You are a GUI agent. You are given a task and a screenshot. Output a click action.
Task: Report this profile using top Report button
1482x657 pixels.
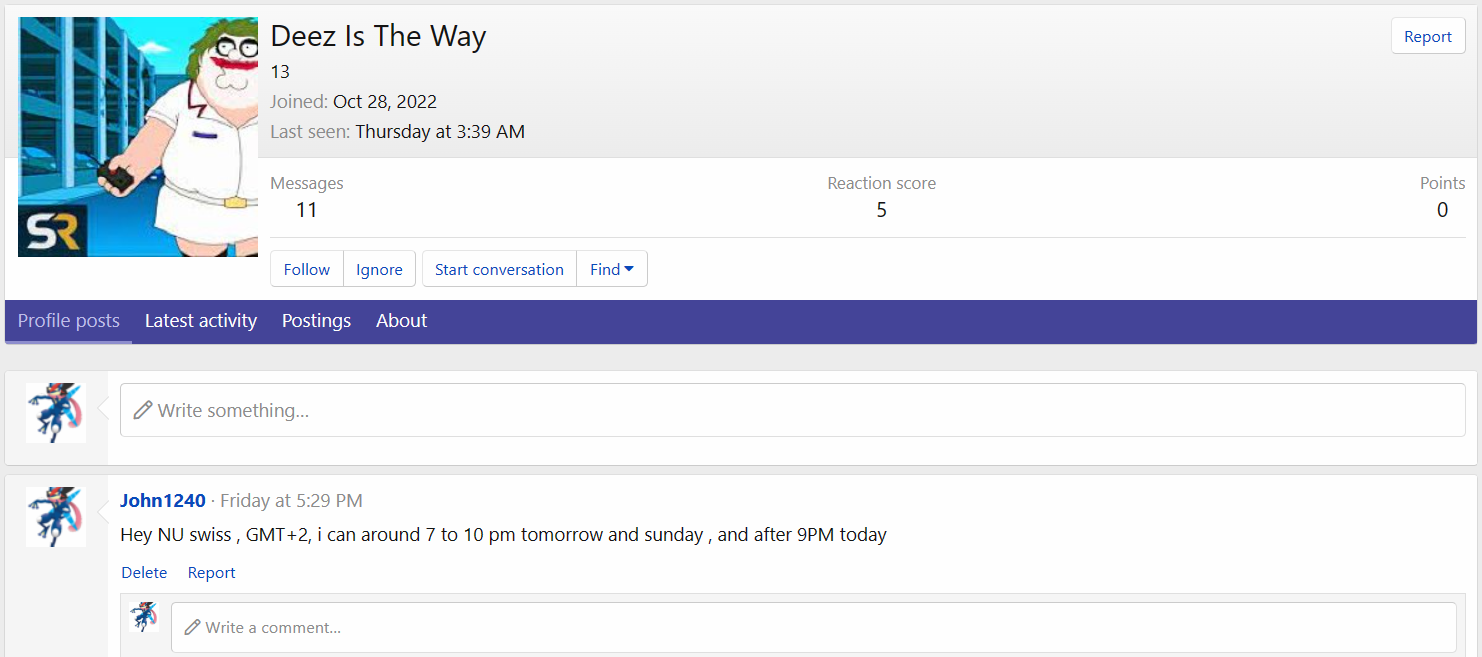1427,36
